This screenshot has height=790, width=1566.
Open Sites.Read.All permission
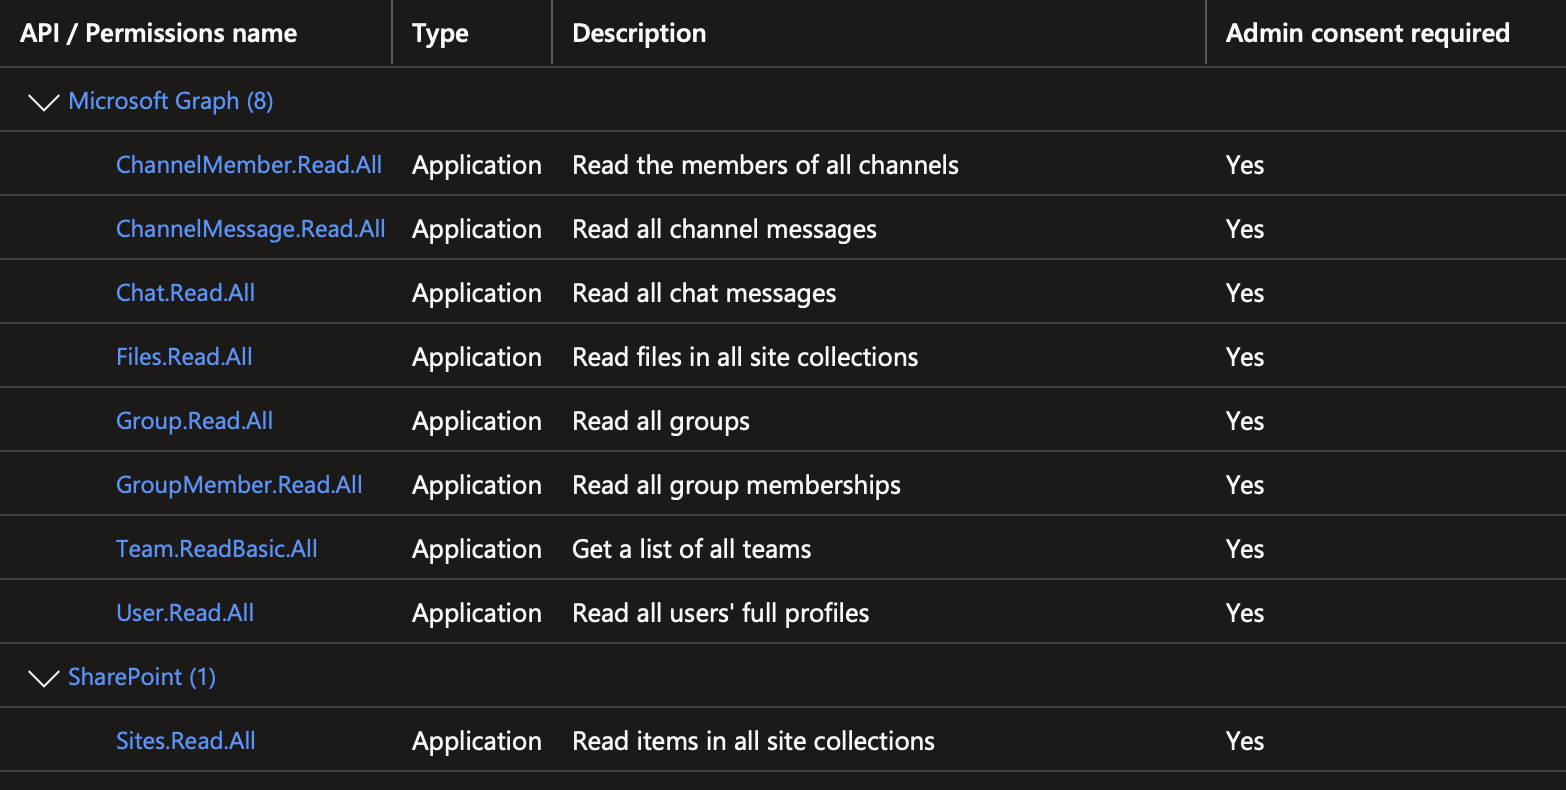(x=186, y=741)
